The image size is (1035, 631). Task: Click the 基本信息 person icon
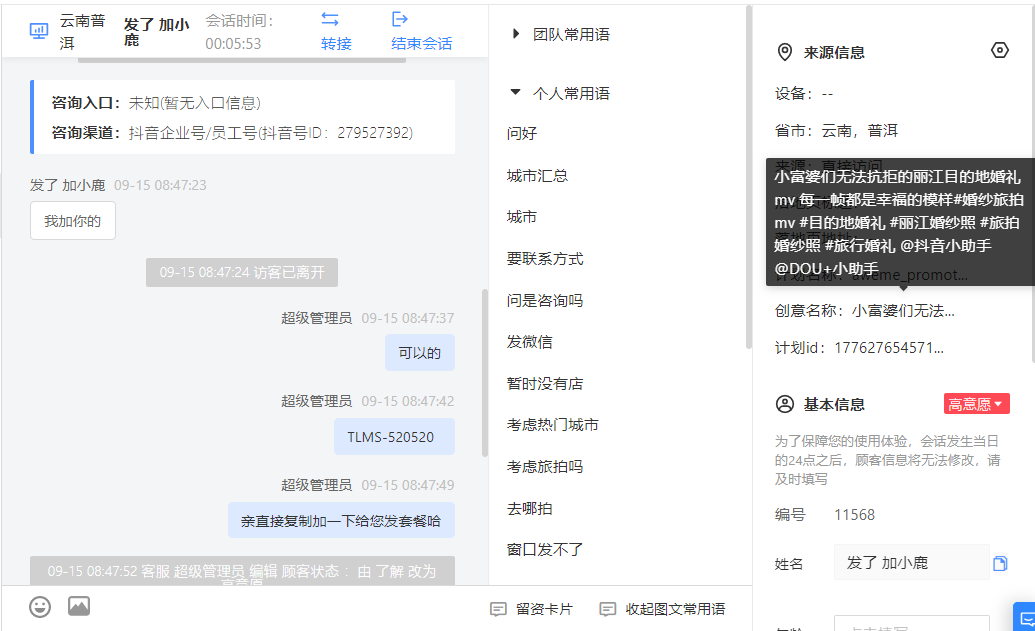(x=784, y=404)
